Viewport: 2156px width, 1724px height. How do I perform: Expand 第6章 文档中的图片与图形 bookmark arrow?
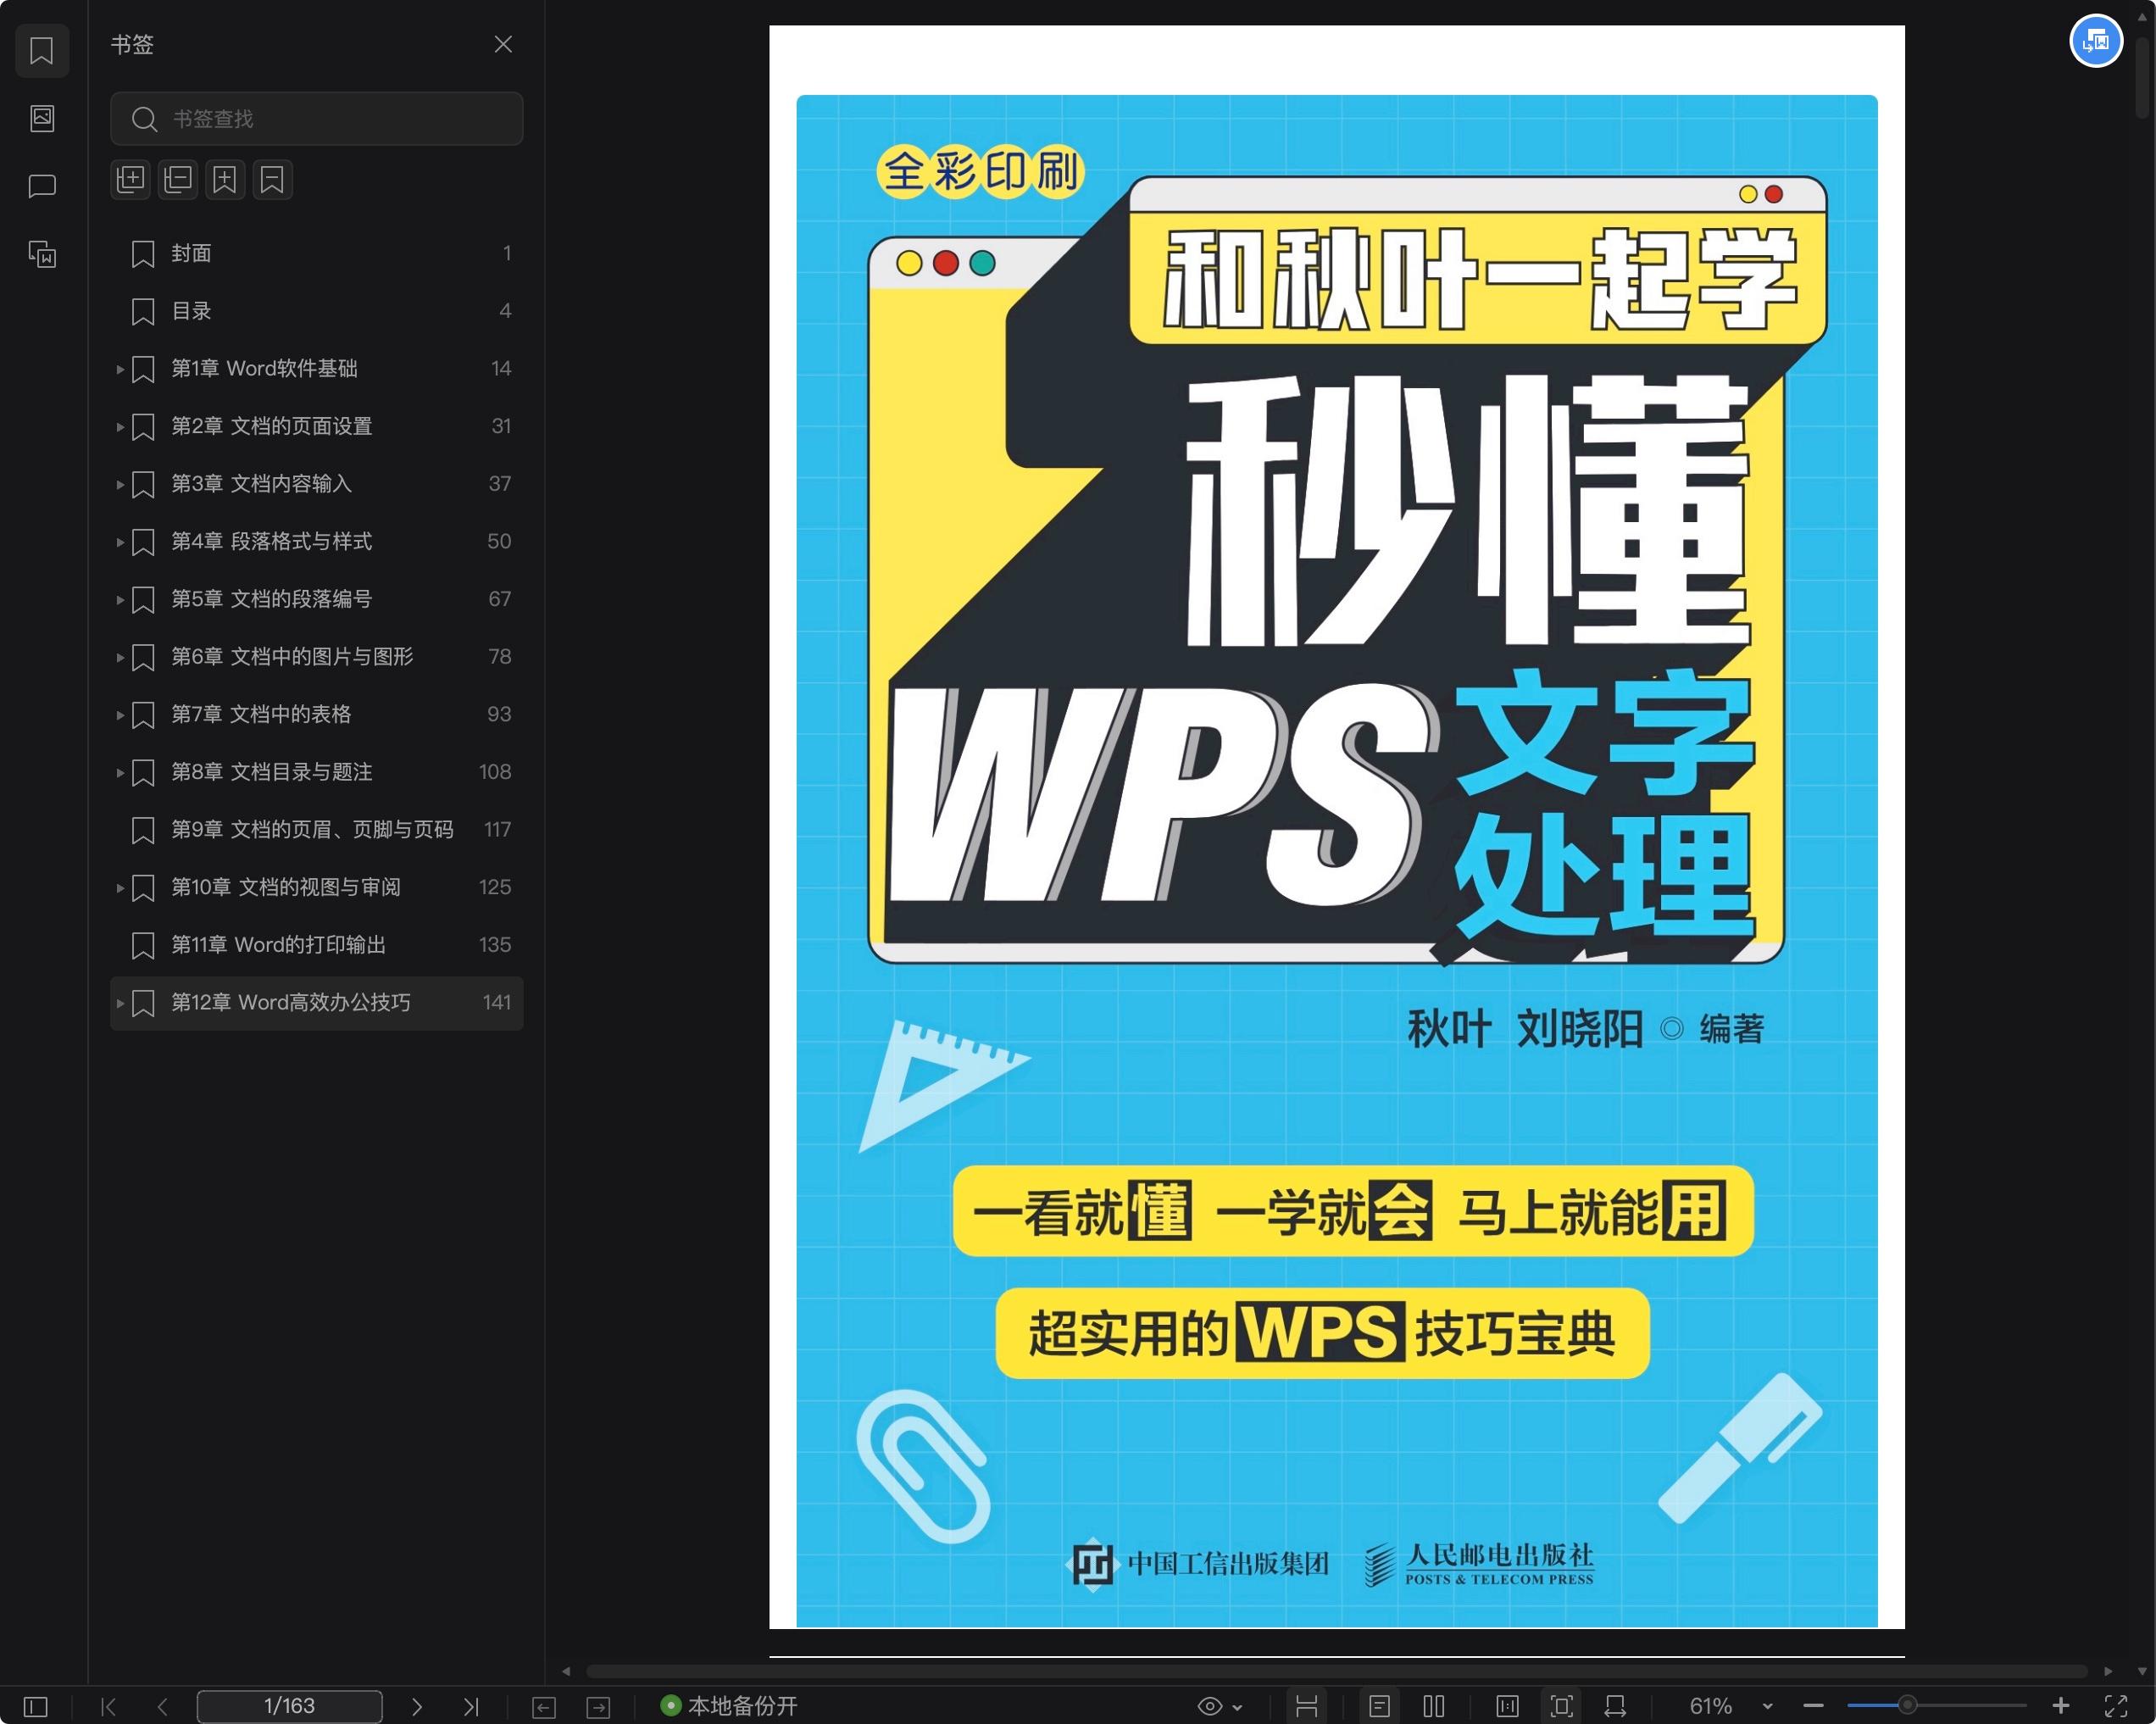tap(120, 657)
